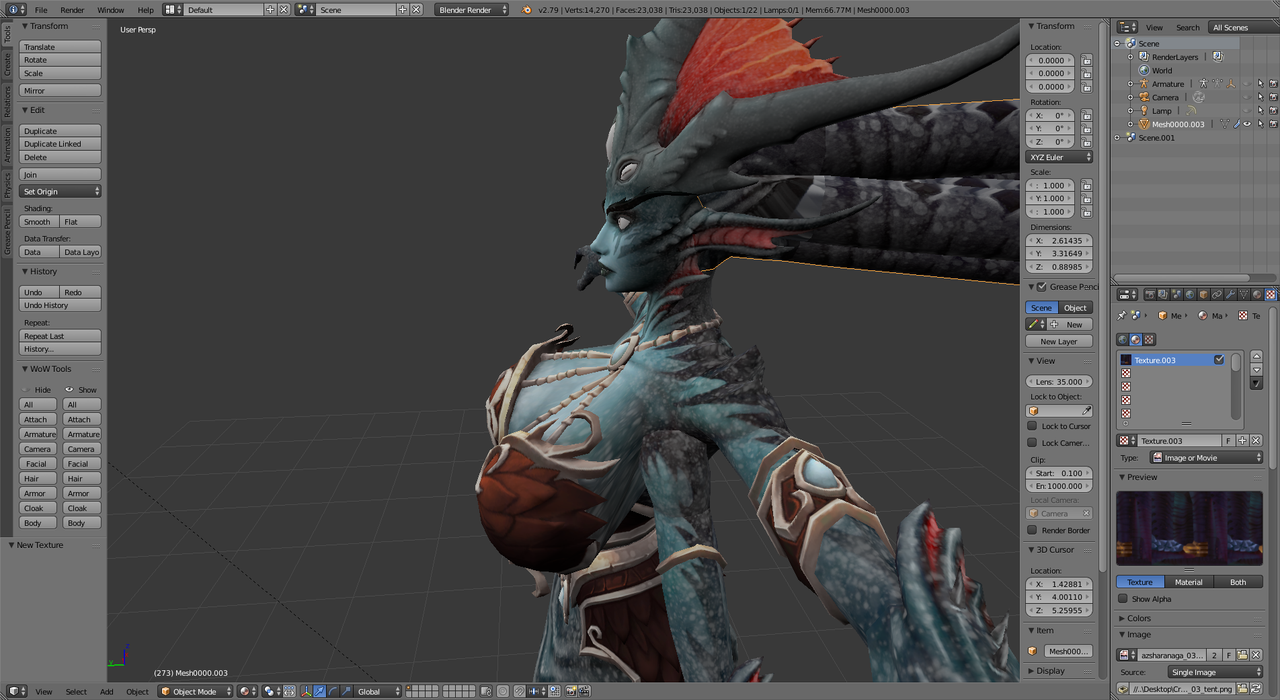Click the Translate button
This screenshot has height=700, width=1280.
61,47
